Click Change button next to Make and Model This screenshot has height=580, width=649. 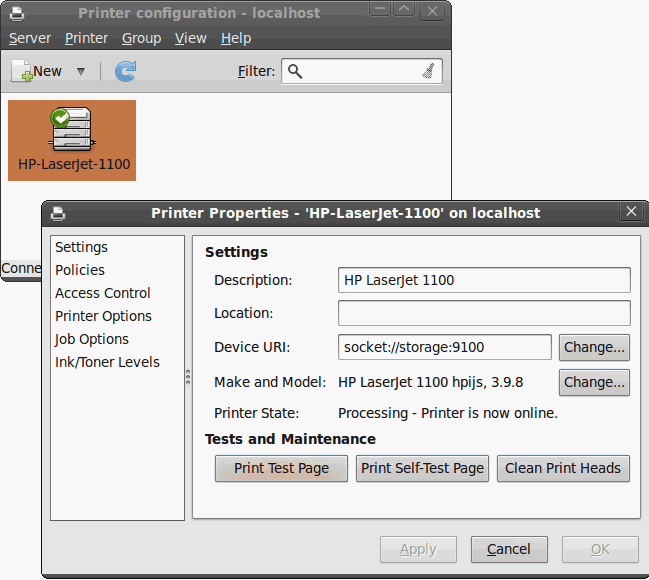(x=594, y=382)
